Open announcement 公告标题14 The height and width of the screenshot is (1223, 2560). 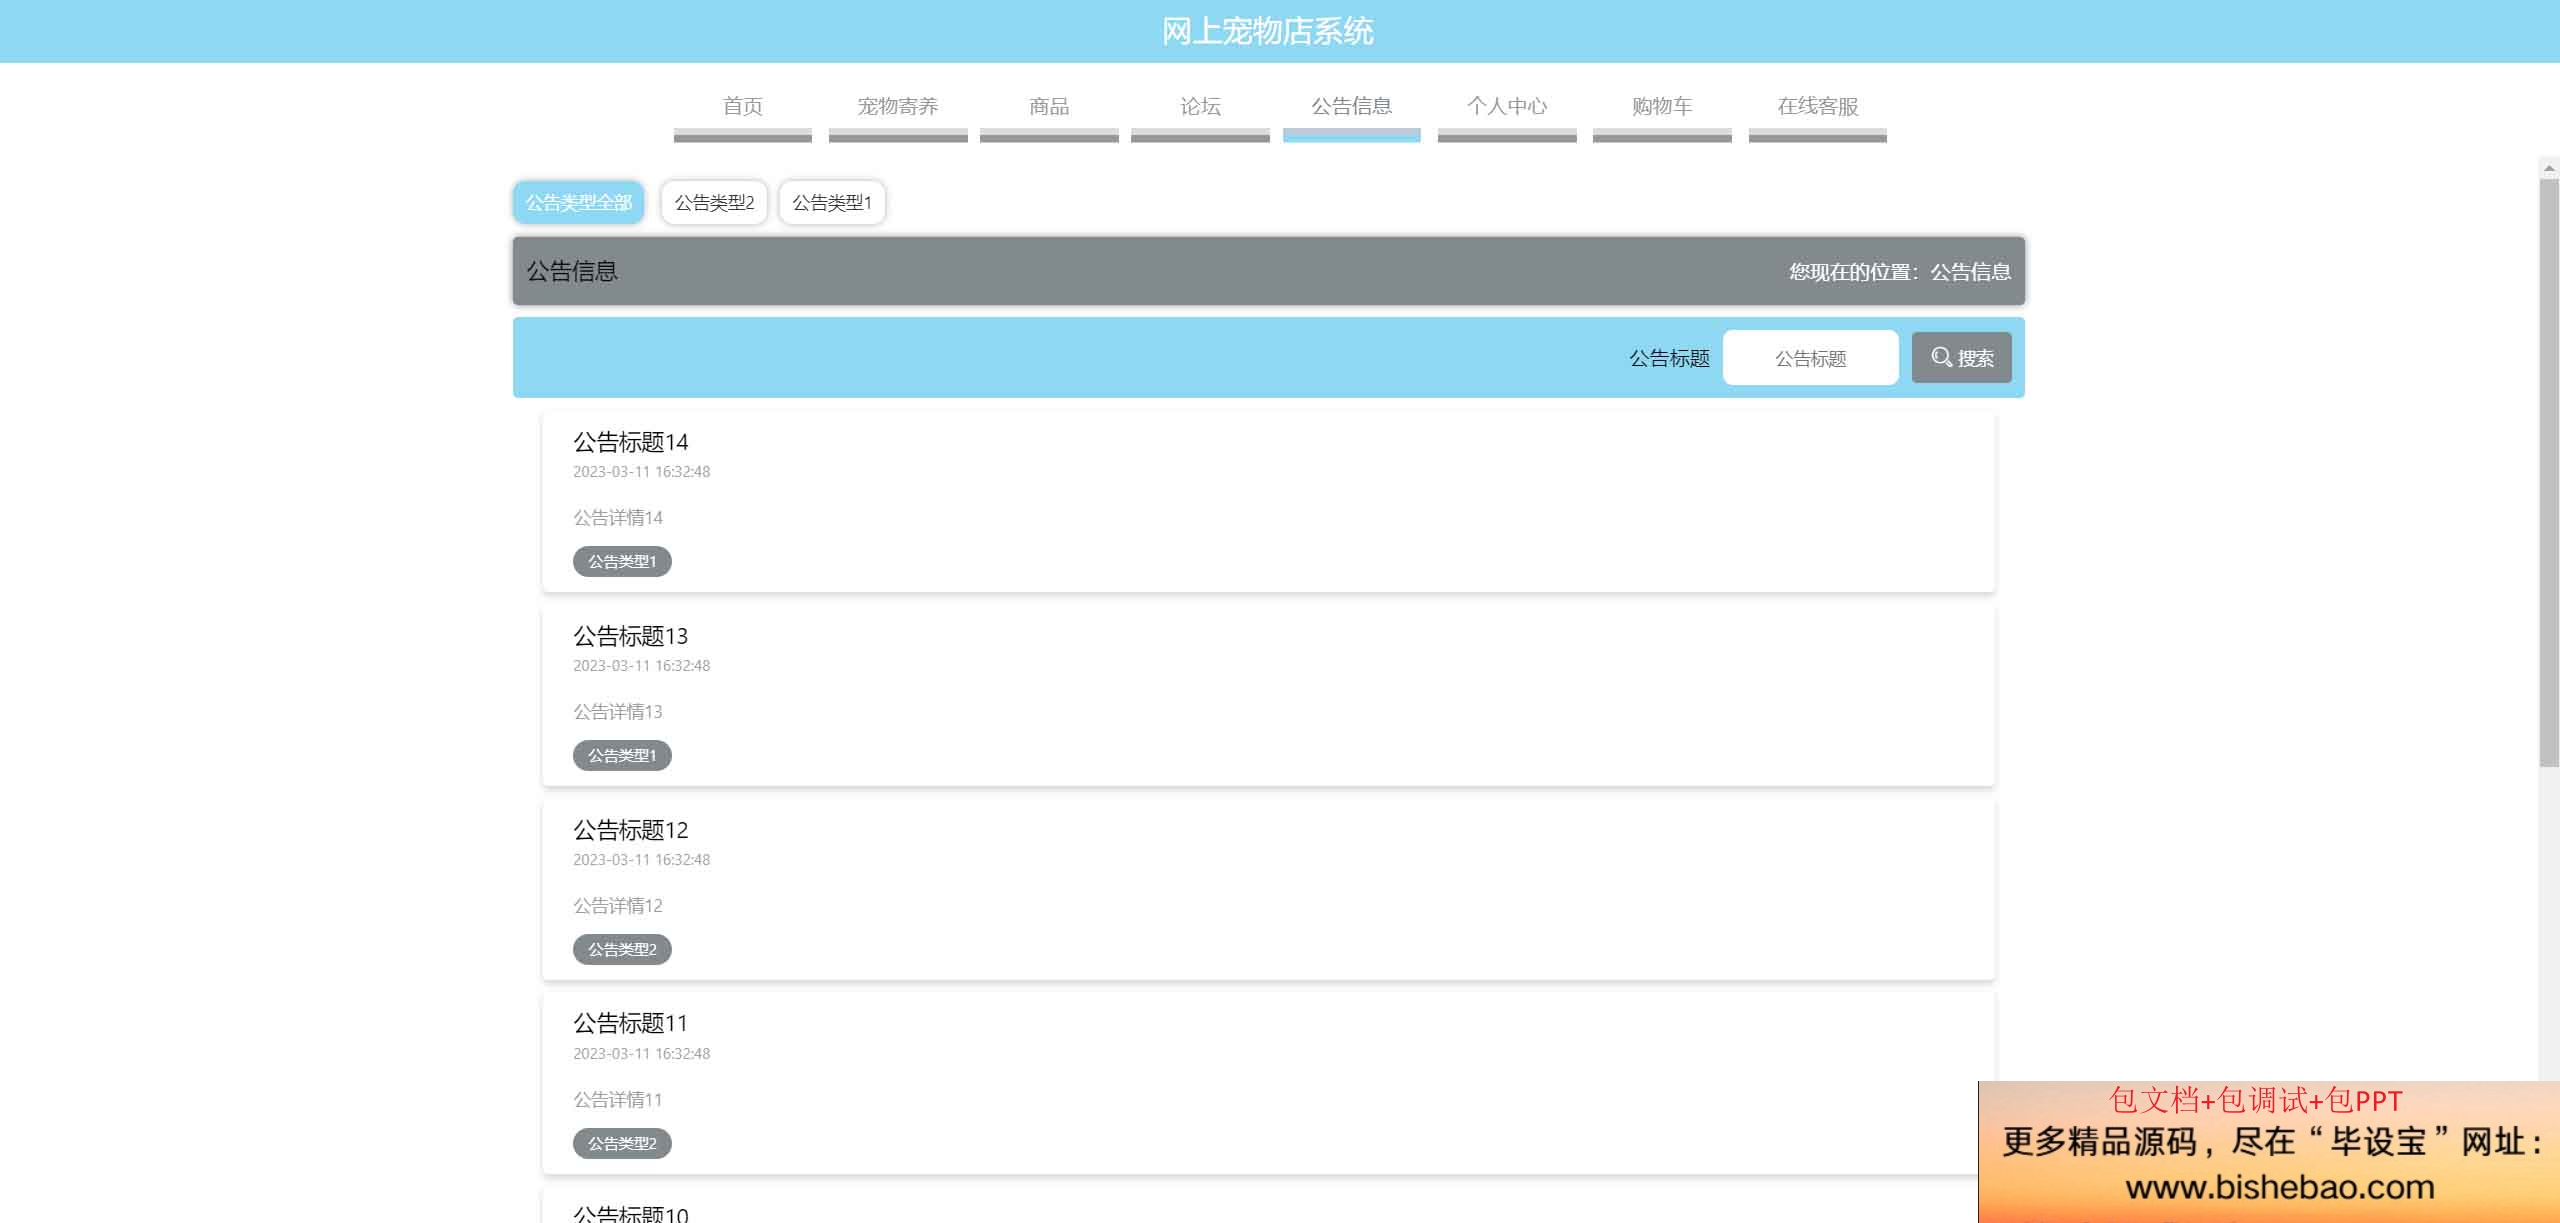(x=630, y=442)
